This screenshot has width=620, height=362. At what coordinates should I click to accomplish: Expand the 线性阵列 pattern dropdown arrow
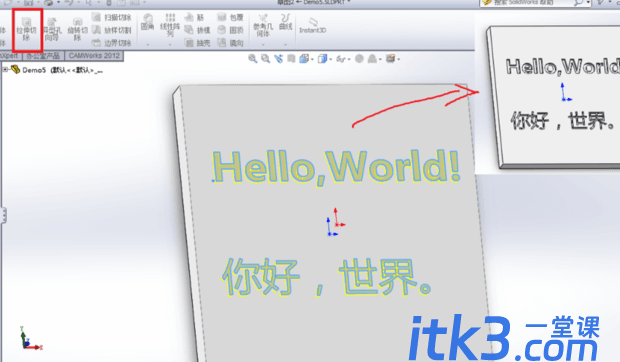coord(170,45)
